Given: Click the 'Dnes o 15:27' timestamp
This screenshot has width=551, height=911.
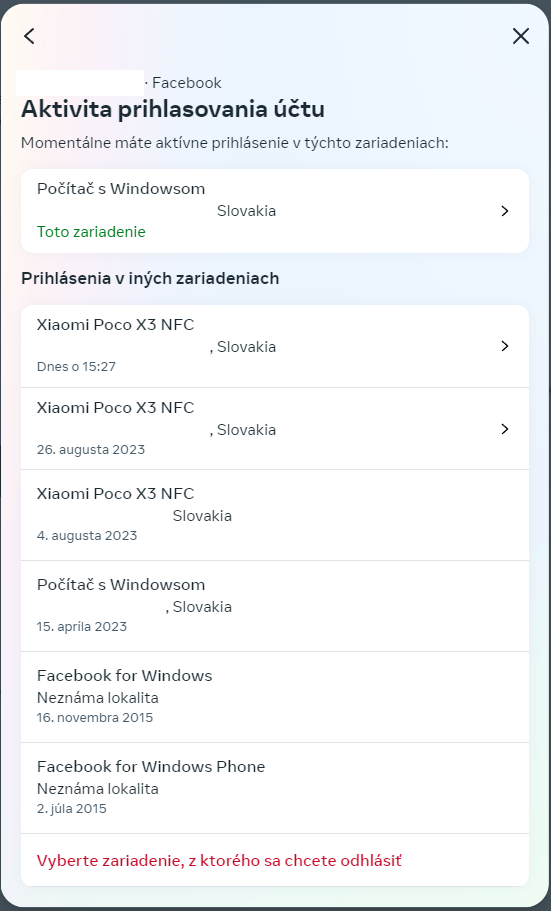Looking at the screenshot, I should tap(76, 367).
